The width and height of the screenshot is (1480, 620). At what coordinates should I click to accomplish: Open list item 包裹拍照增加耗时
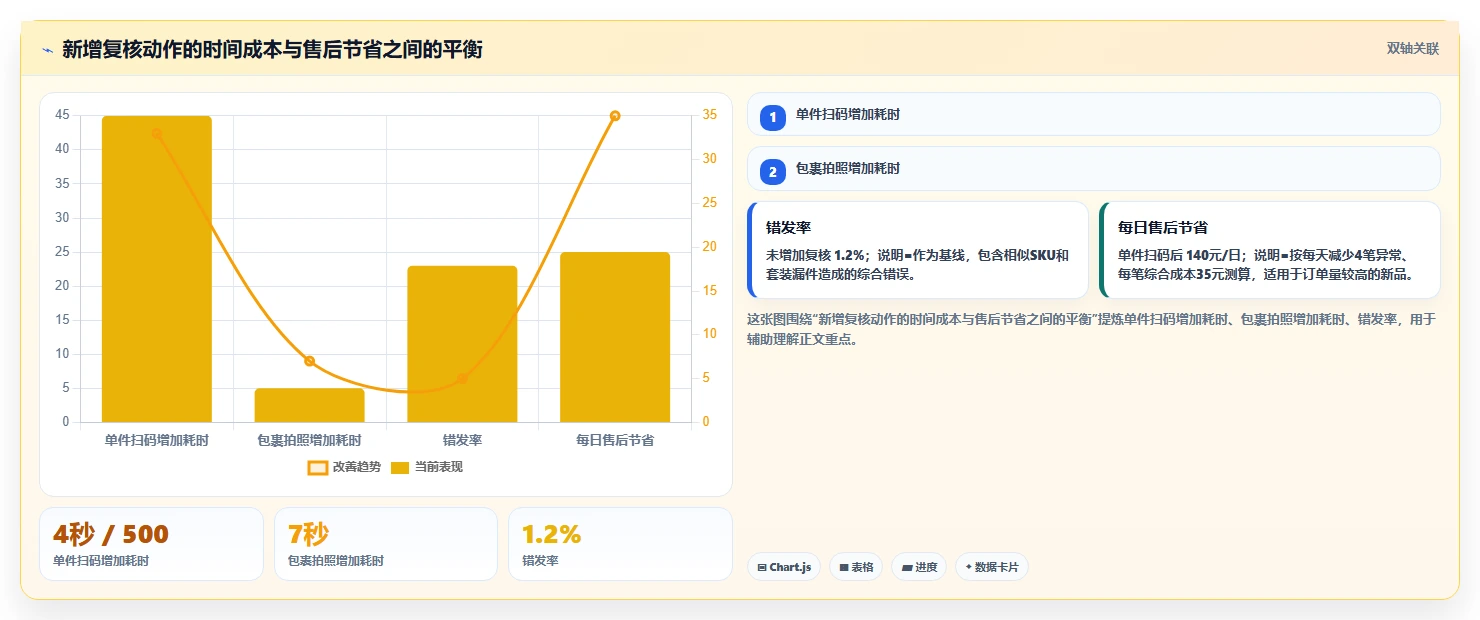click(1094, 168)
